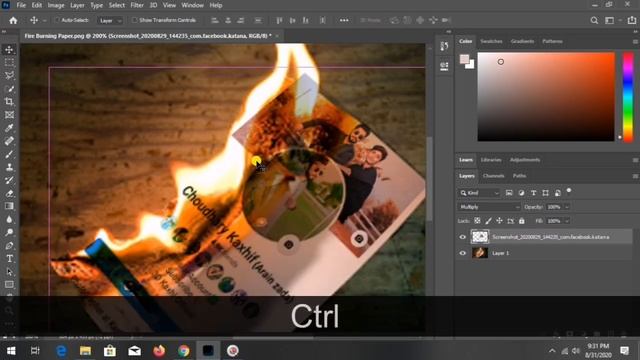The image size is (640, 360).
Task: Select the Horizontal Type tool
Action: (9, 258)
